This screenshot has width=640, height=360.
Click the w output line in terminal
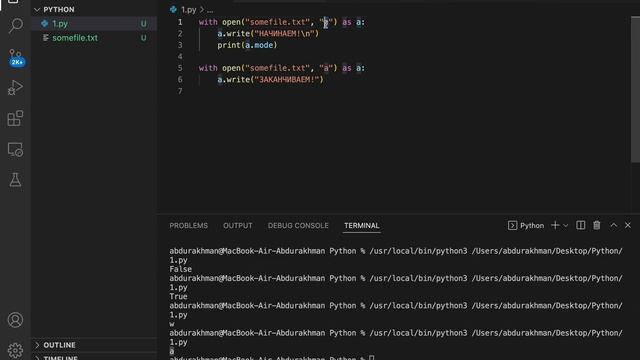point(172,324)
